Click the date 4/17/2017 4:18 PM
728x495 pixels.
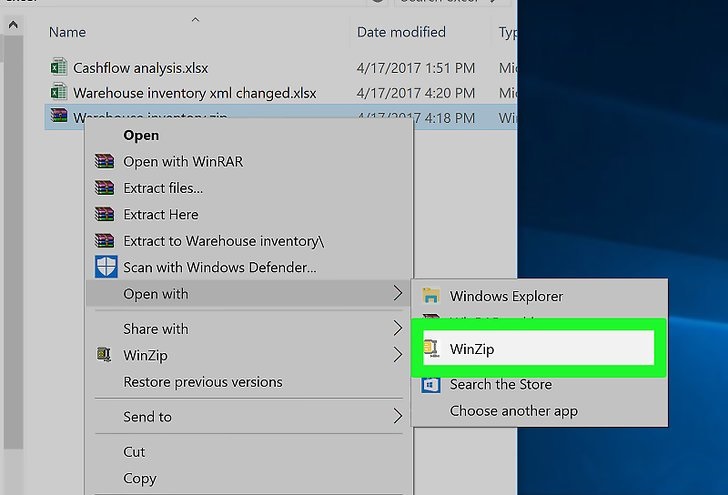(416, 117)
